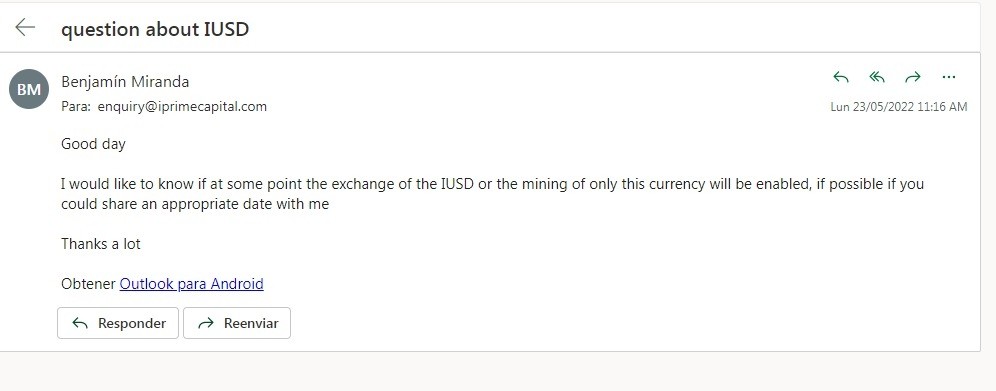The width and height of the screenshot is (996, 391).
Task: Click the curved arrow inside Responder button
Action: click(80, 323)
